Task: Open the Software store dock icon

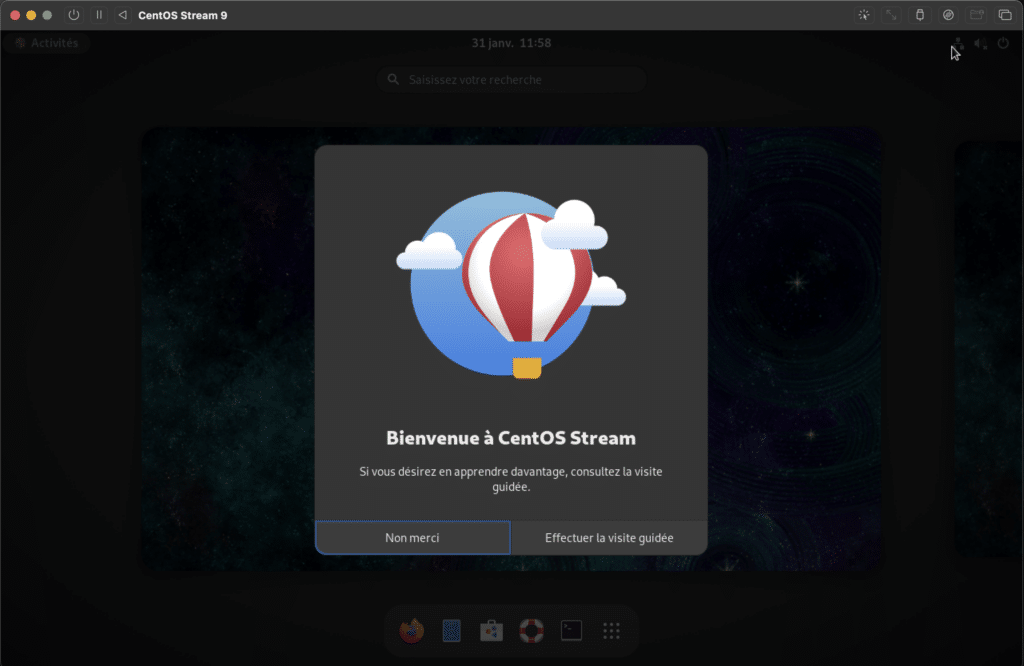Action: 491,631
